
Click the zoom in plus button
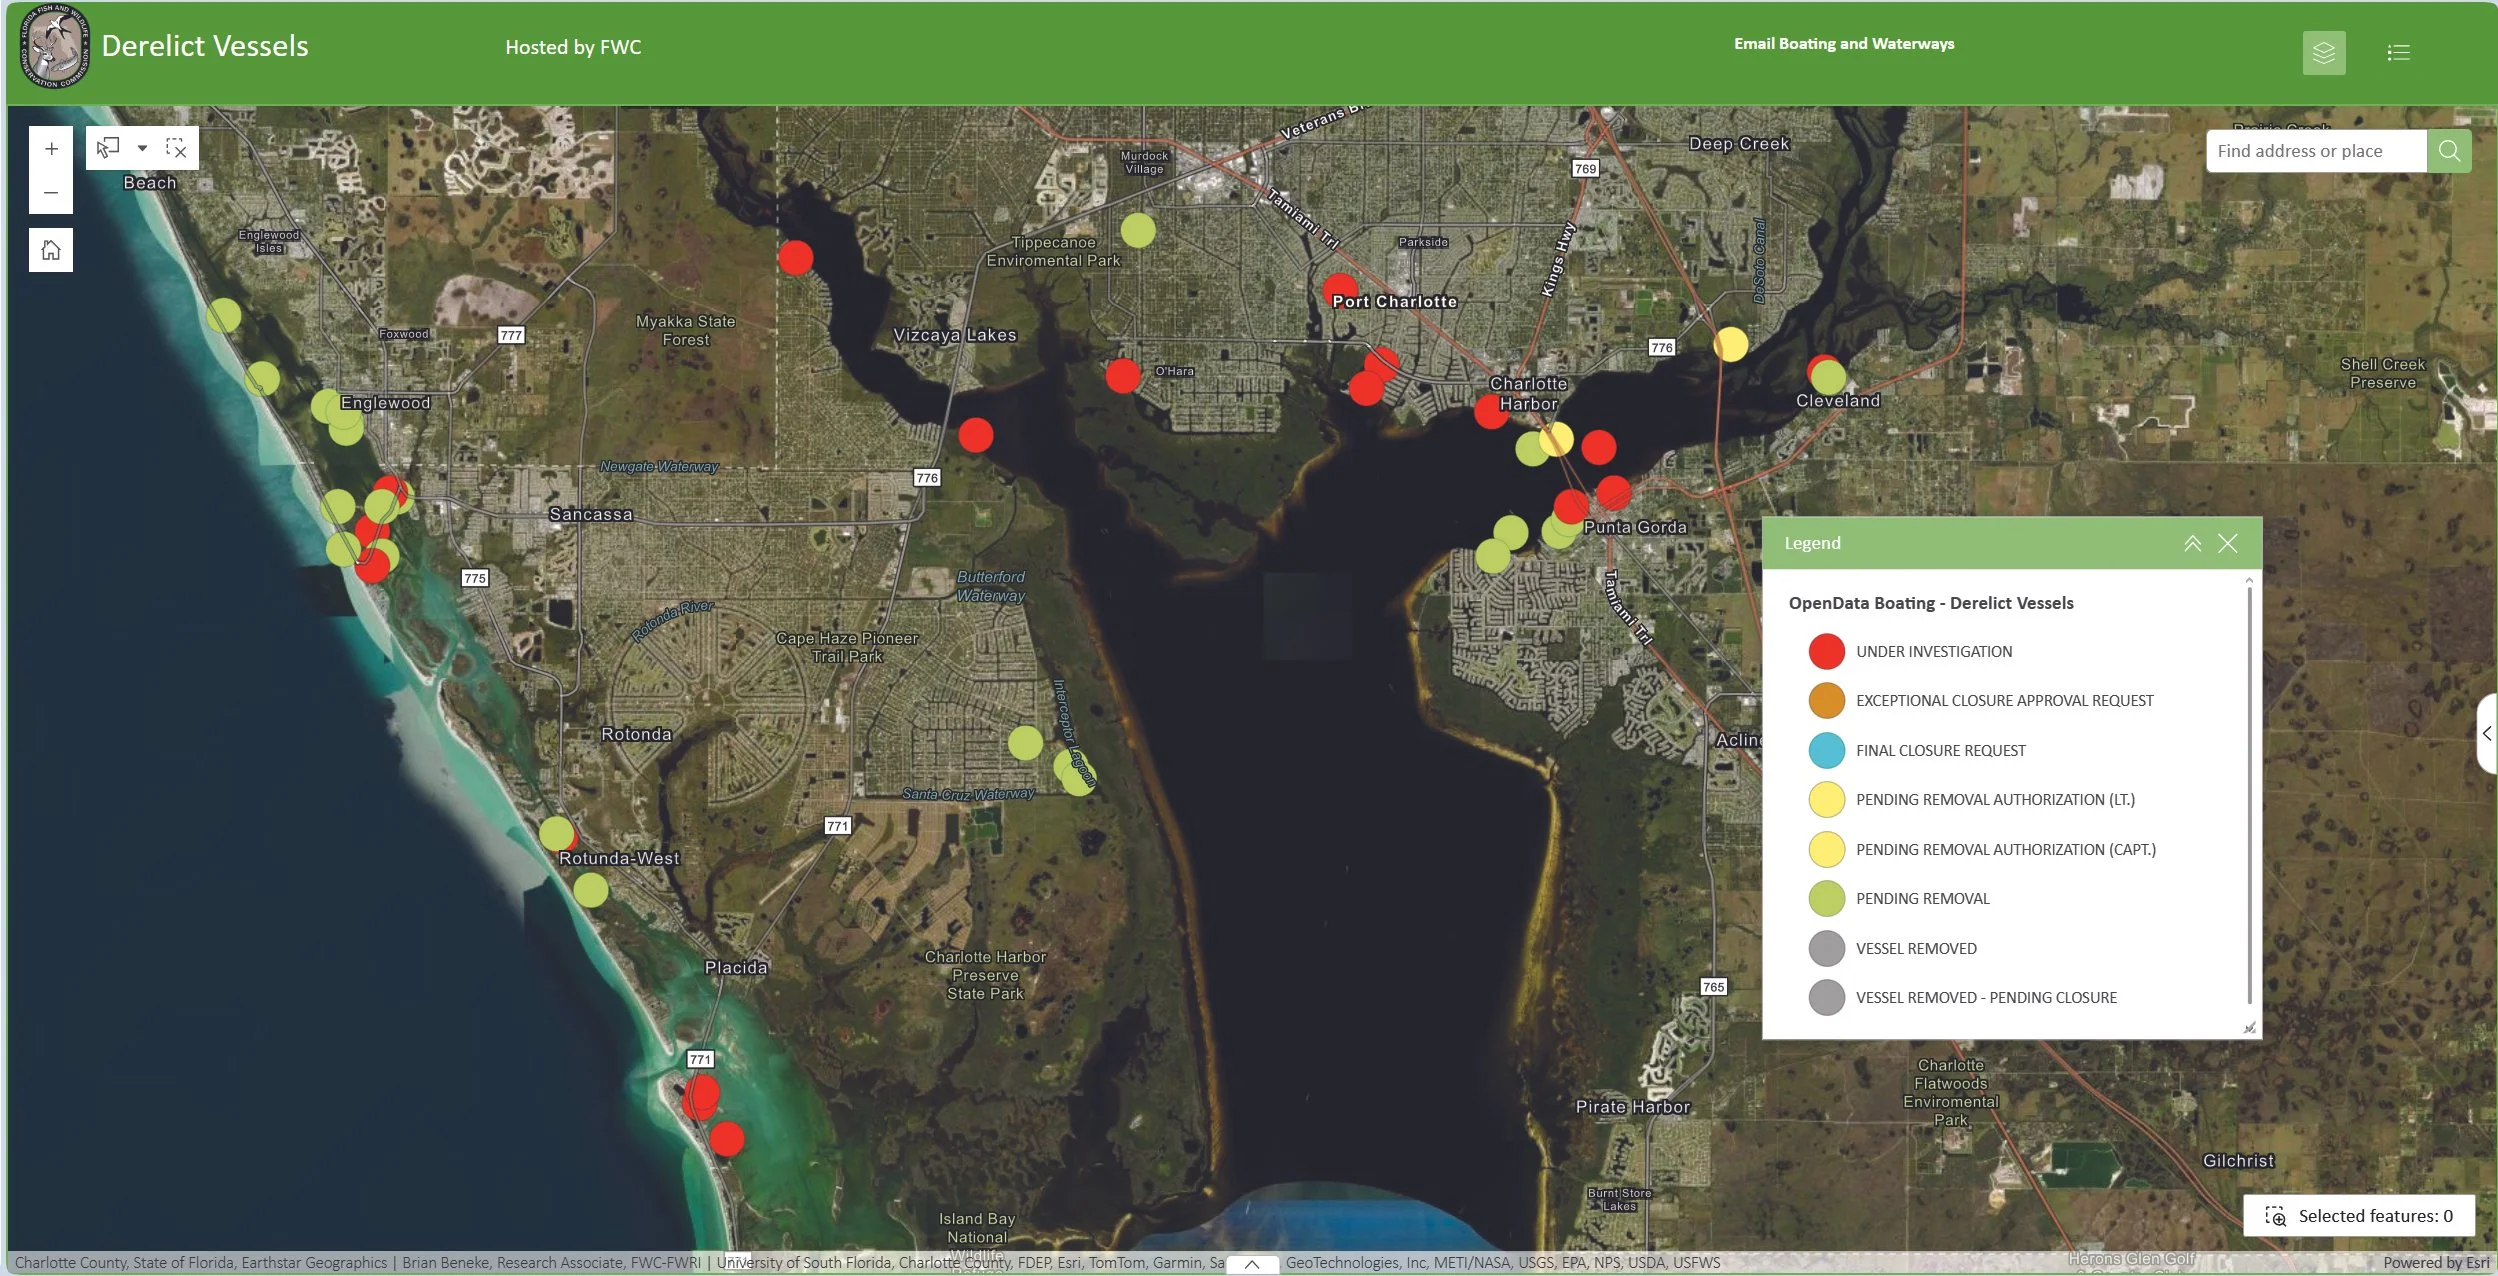(51, 149)
